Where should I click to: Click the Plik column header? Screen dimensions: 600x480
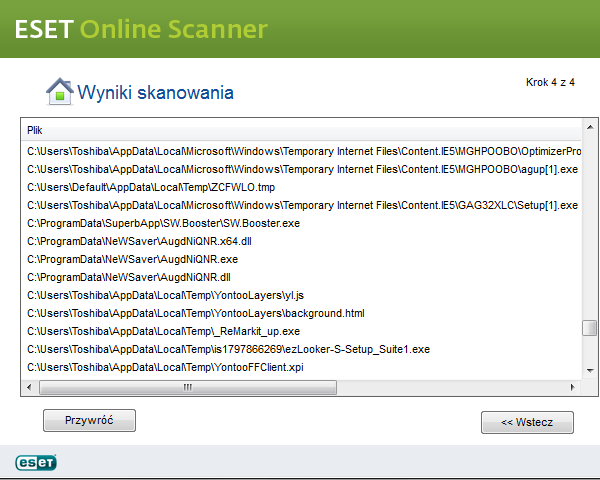(x=302, y=131)
